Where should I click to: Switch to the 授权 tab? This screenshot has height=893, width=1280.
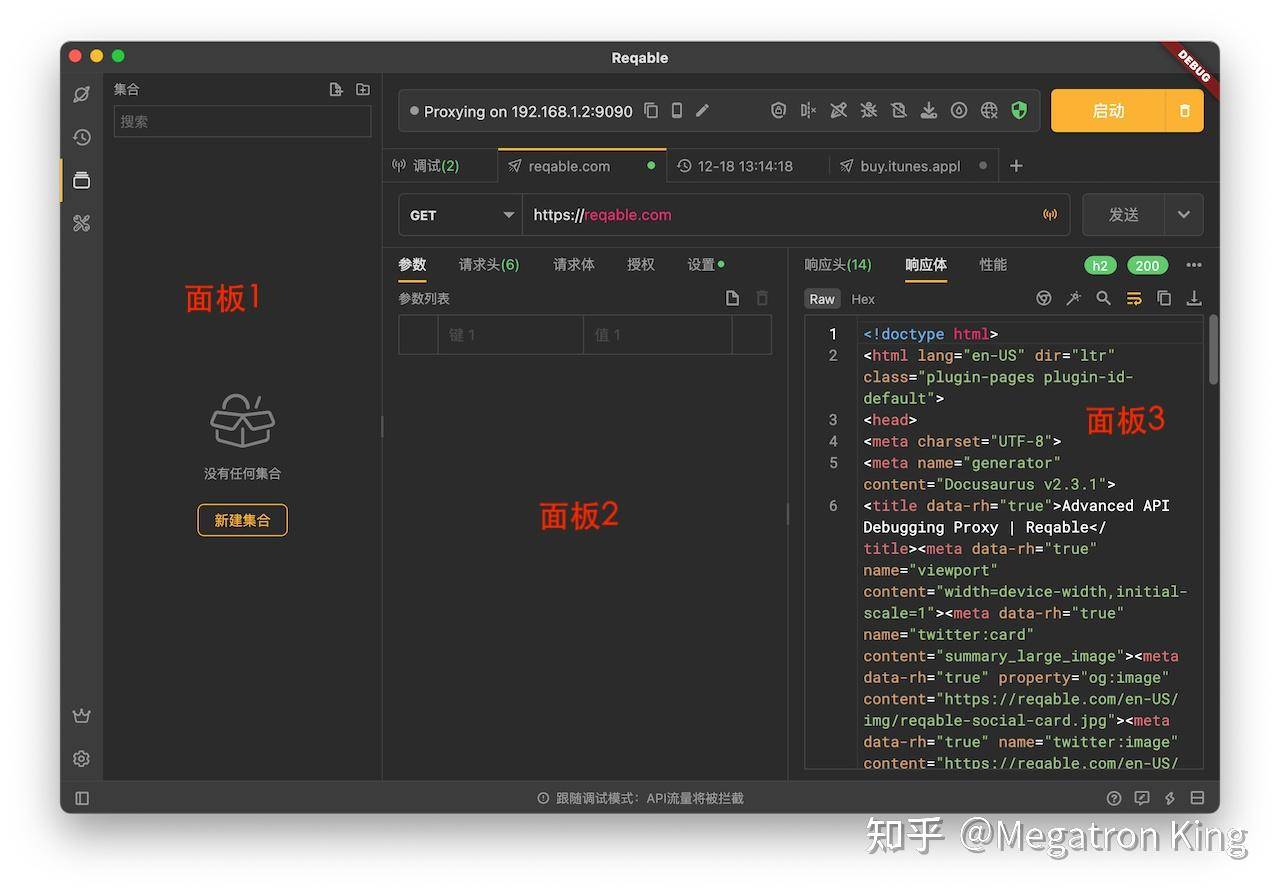click(x=641, y=265)
